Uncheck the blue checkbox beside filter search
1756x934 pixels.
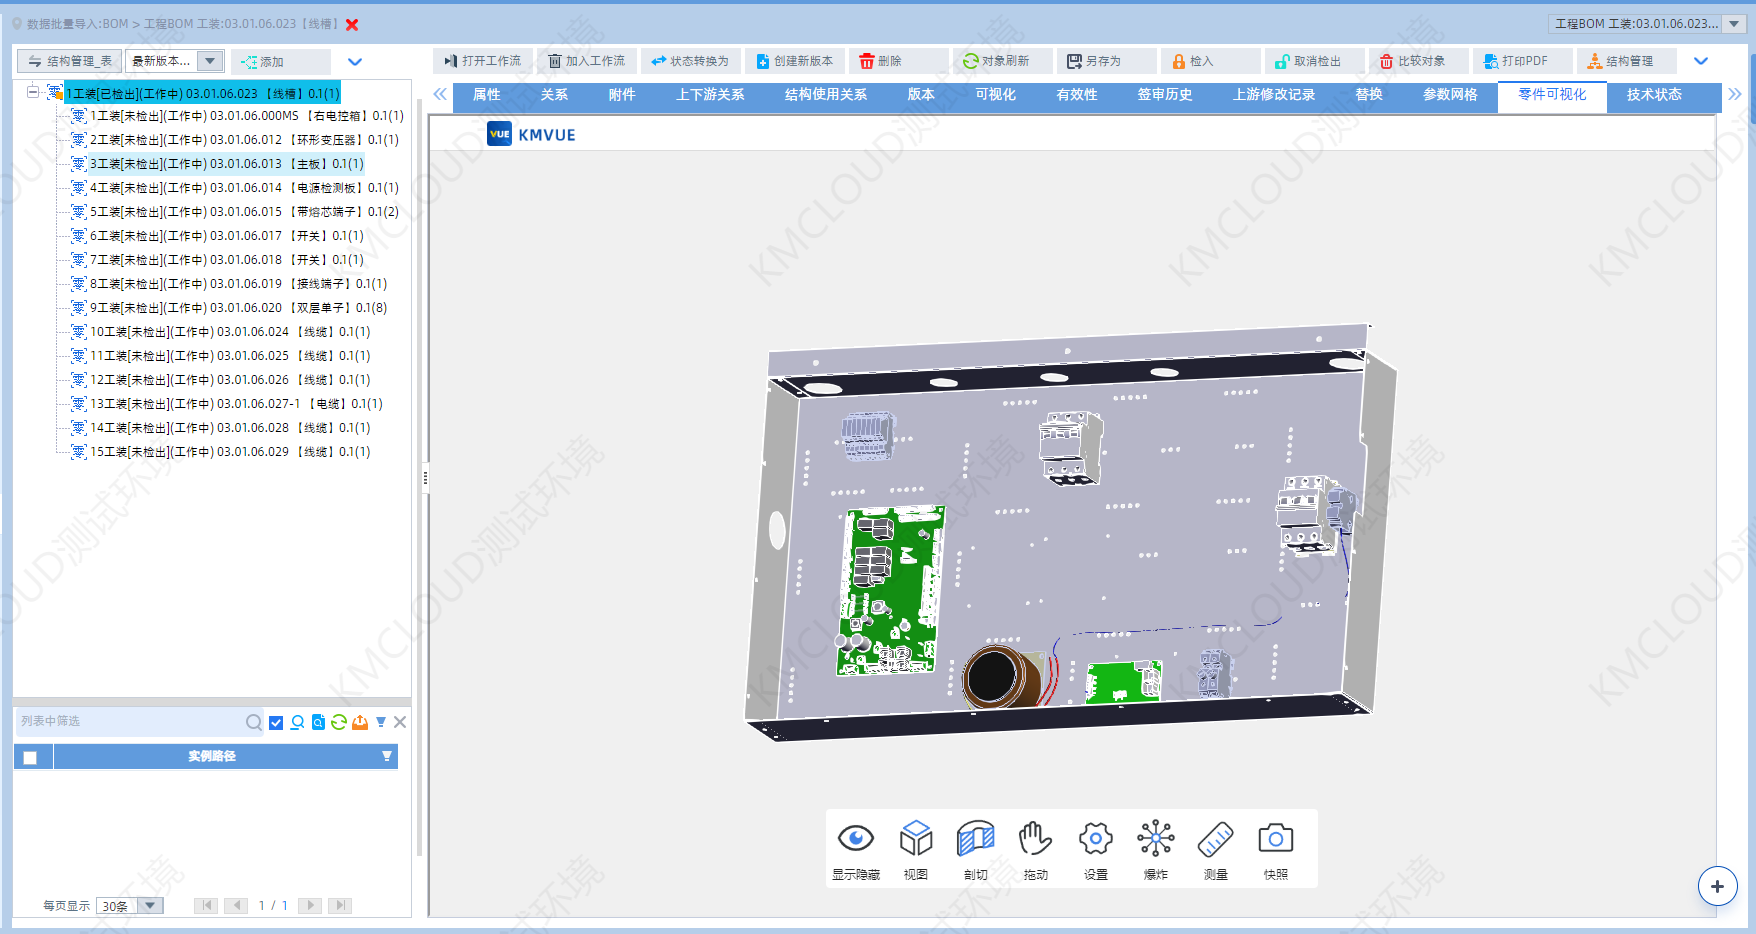pos(276,722)
